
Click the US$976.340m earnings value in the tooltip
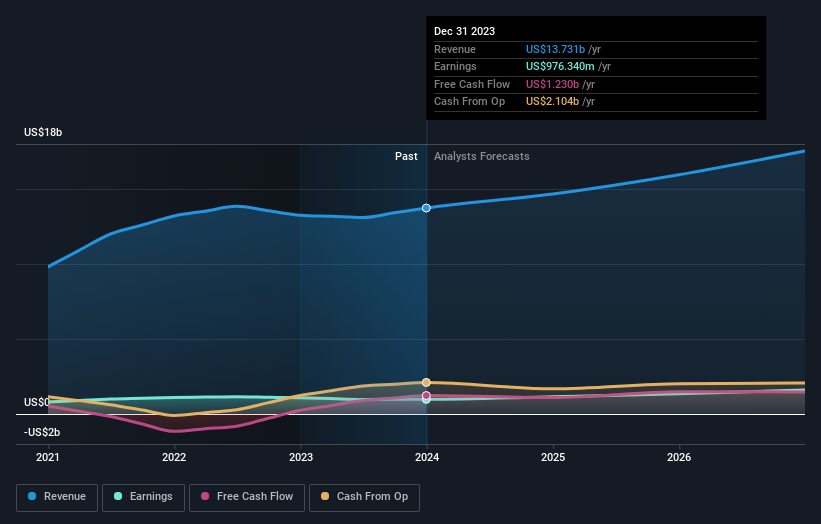point(564,67)
